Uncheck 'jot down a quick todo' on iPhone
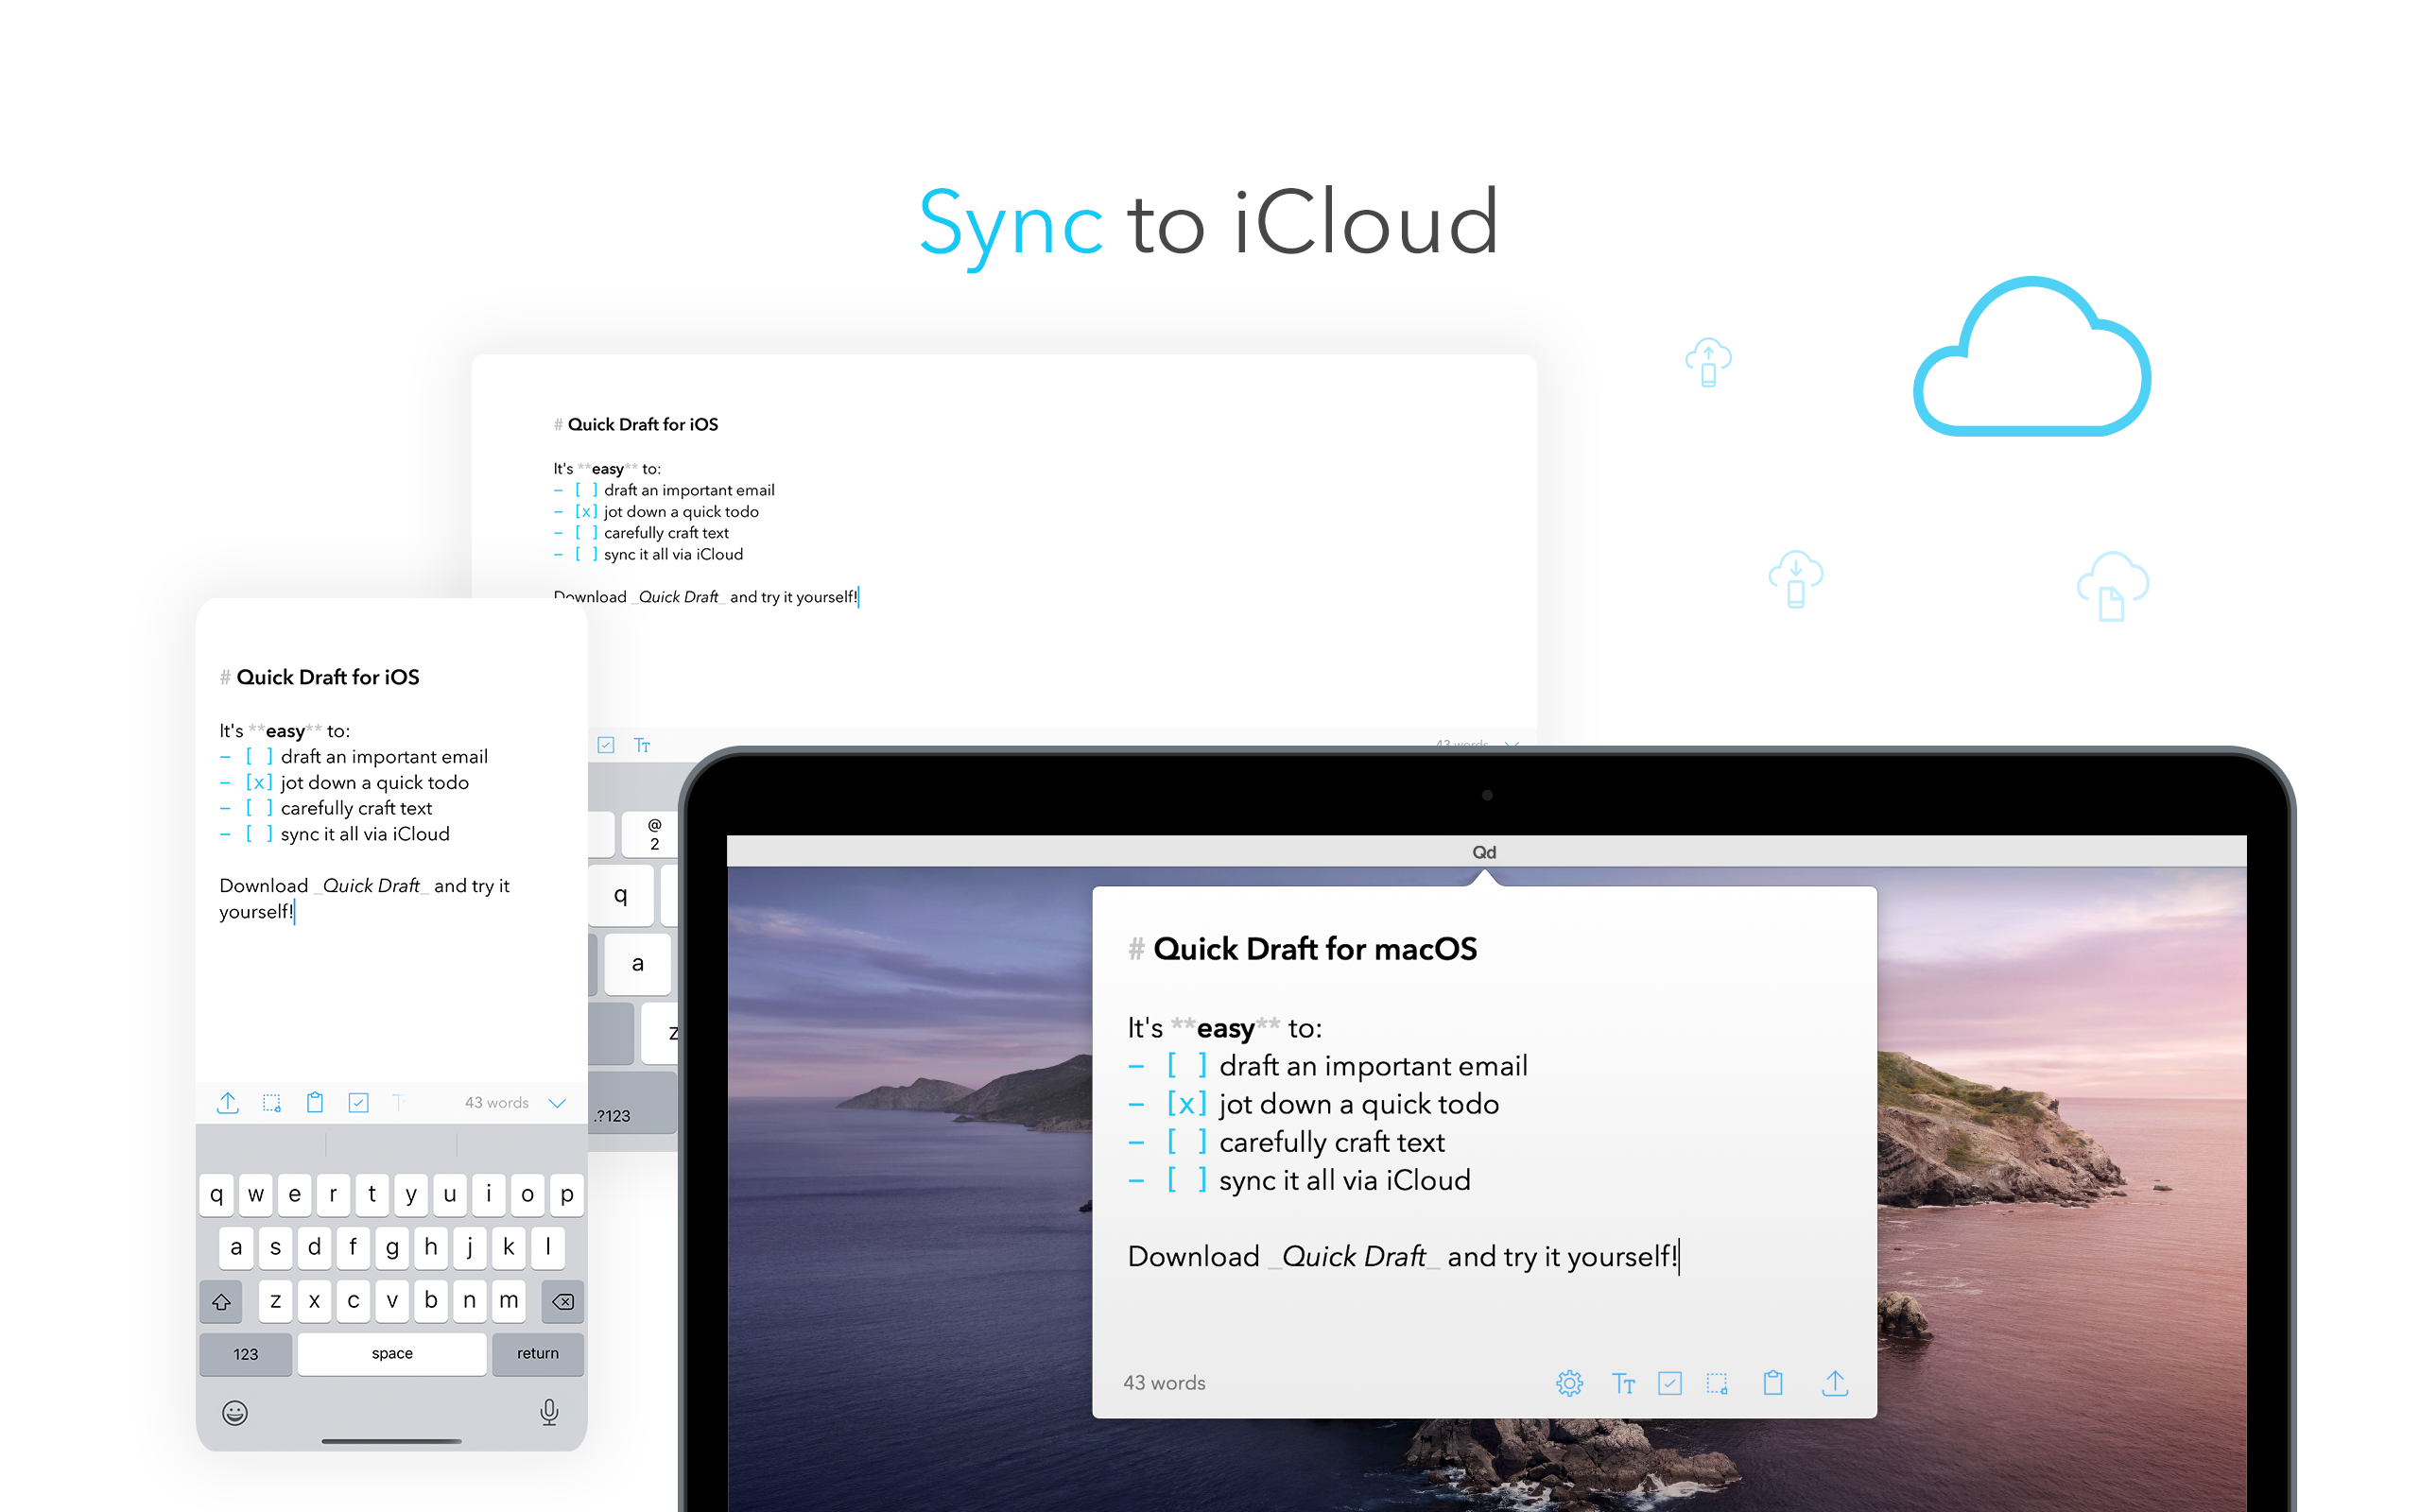2420x1512 pixels. tap(259, 783)
